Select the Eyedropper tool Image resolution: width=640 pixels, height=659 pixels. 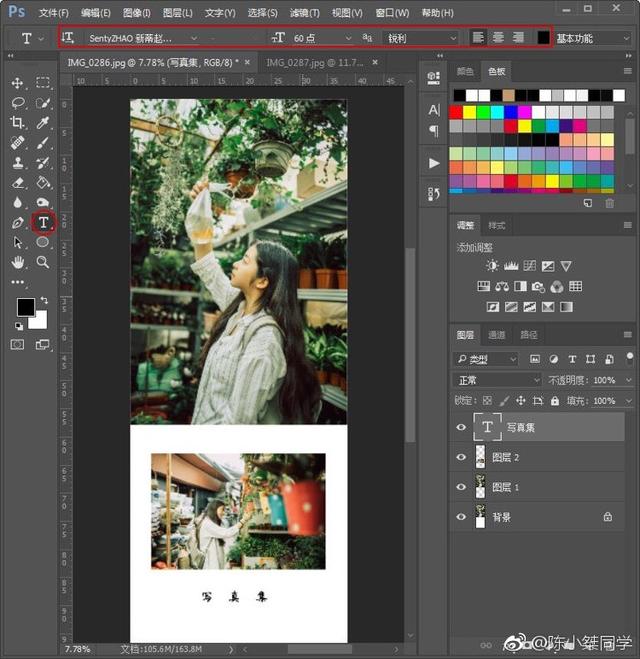(43, 122)
